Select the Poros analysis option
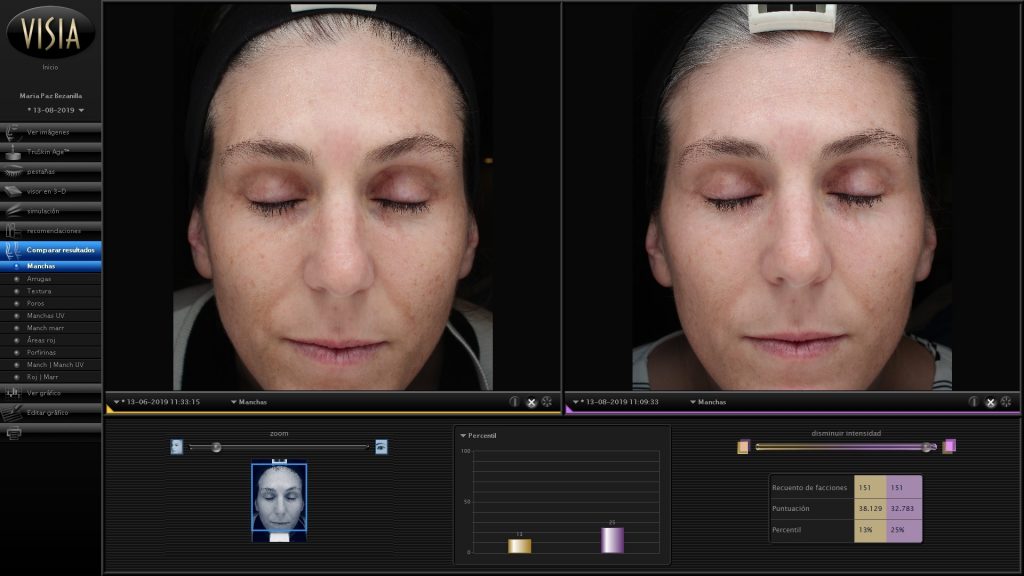The image size is (1024, 576). point(36,303)
